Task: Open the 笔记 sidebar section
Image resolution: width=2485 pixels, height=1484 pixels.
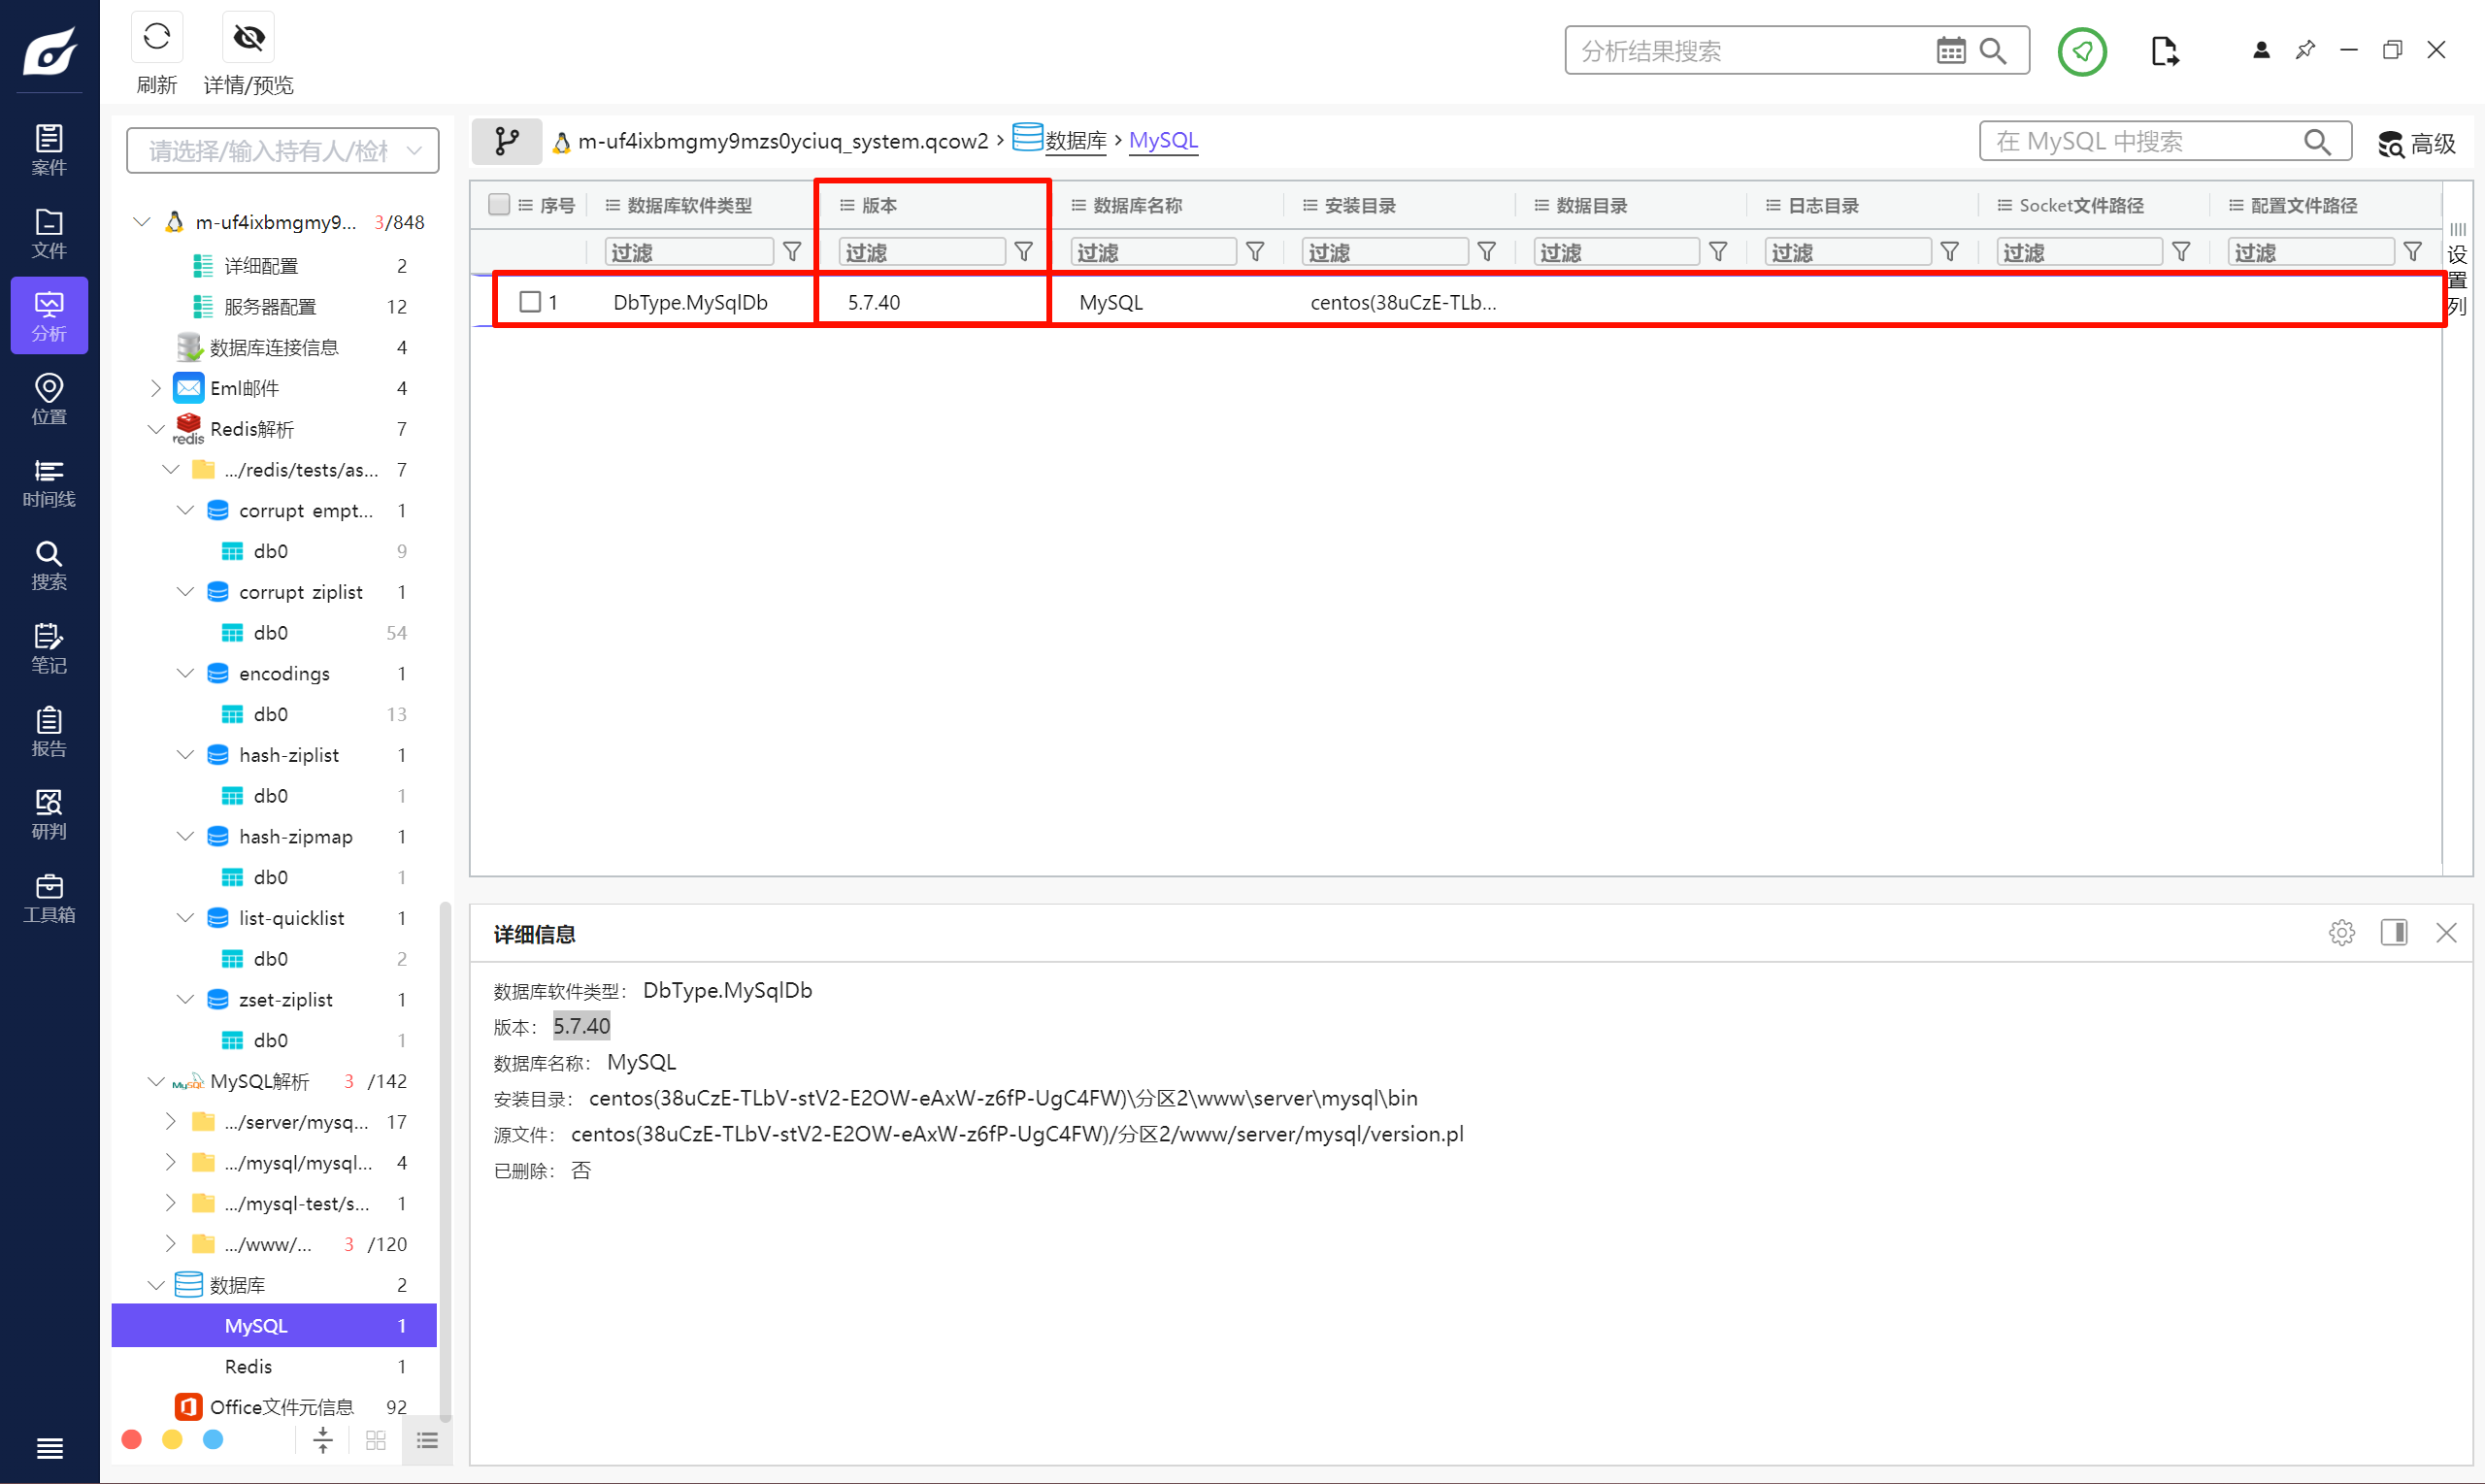Action: (49, 647)
